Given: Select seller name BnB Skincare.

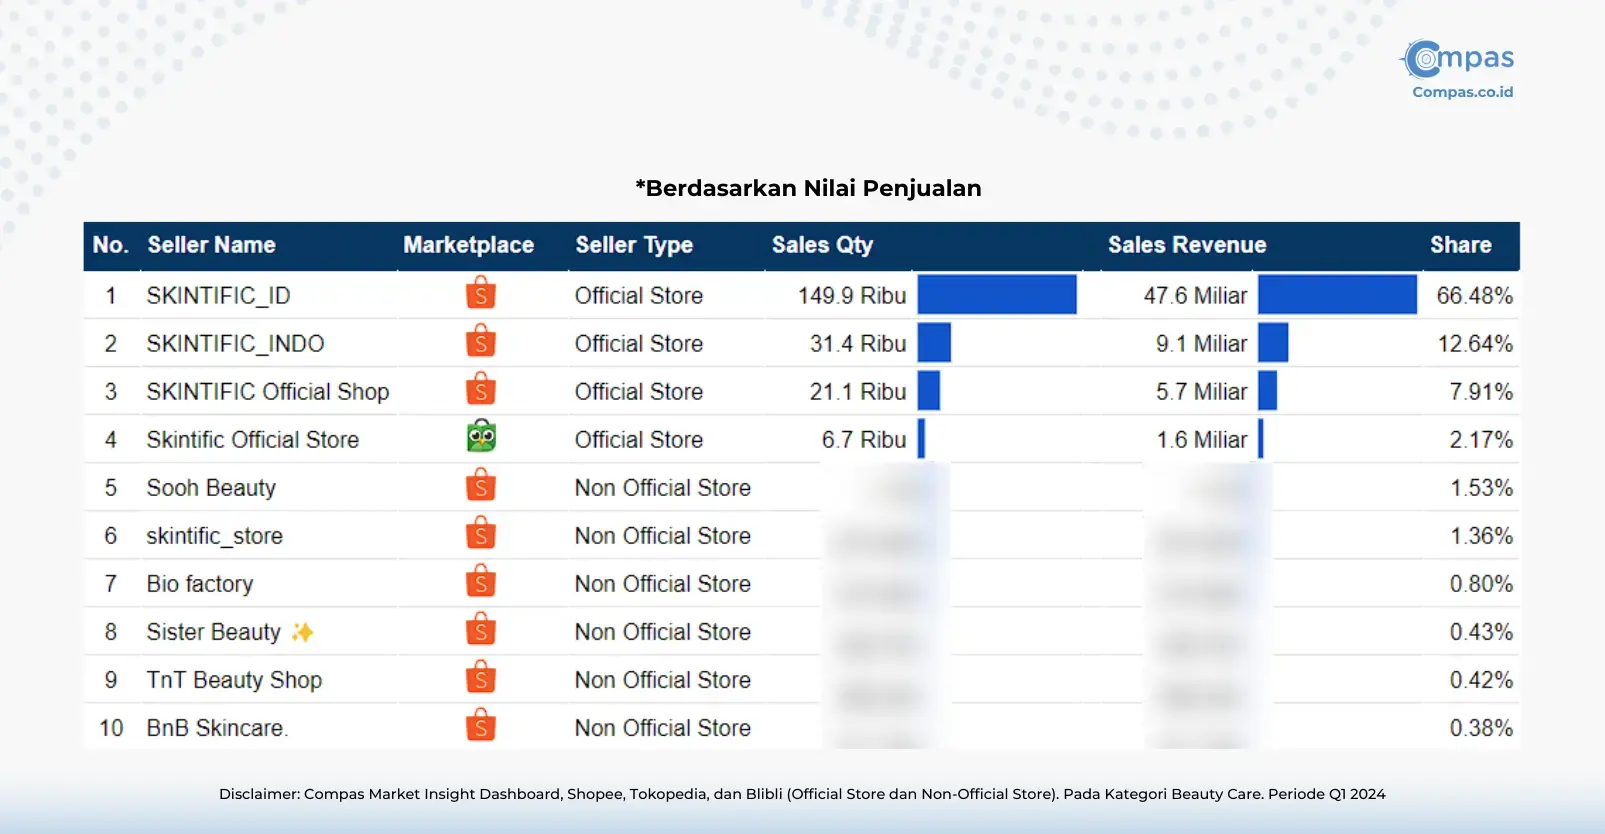Looking at the screenshot, I should coord(217,728).
